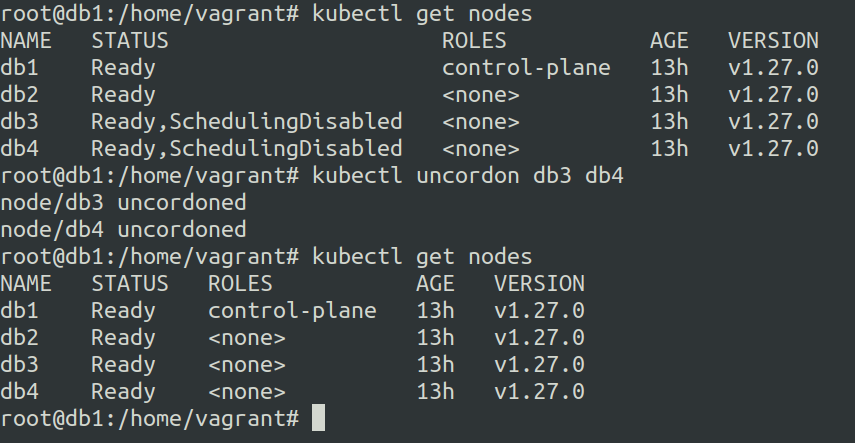Click the db4 node name in the last table row
855x443 pixels.
[x=20, y=392]
